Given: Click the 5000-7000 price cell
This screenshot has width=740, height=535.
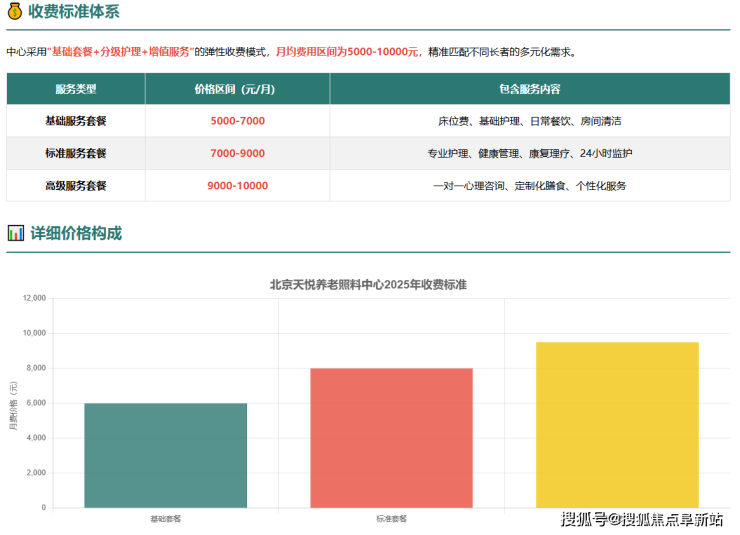Looking at the screenshot, I should pyautogui.click(x=237, y=121).
